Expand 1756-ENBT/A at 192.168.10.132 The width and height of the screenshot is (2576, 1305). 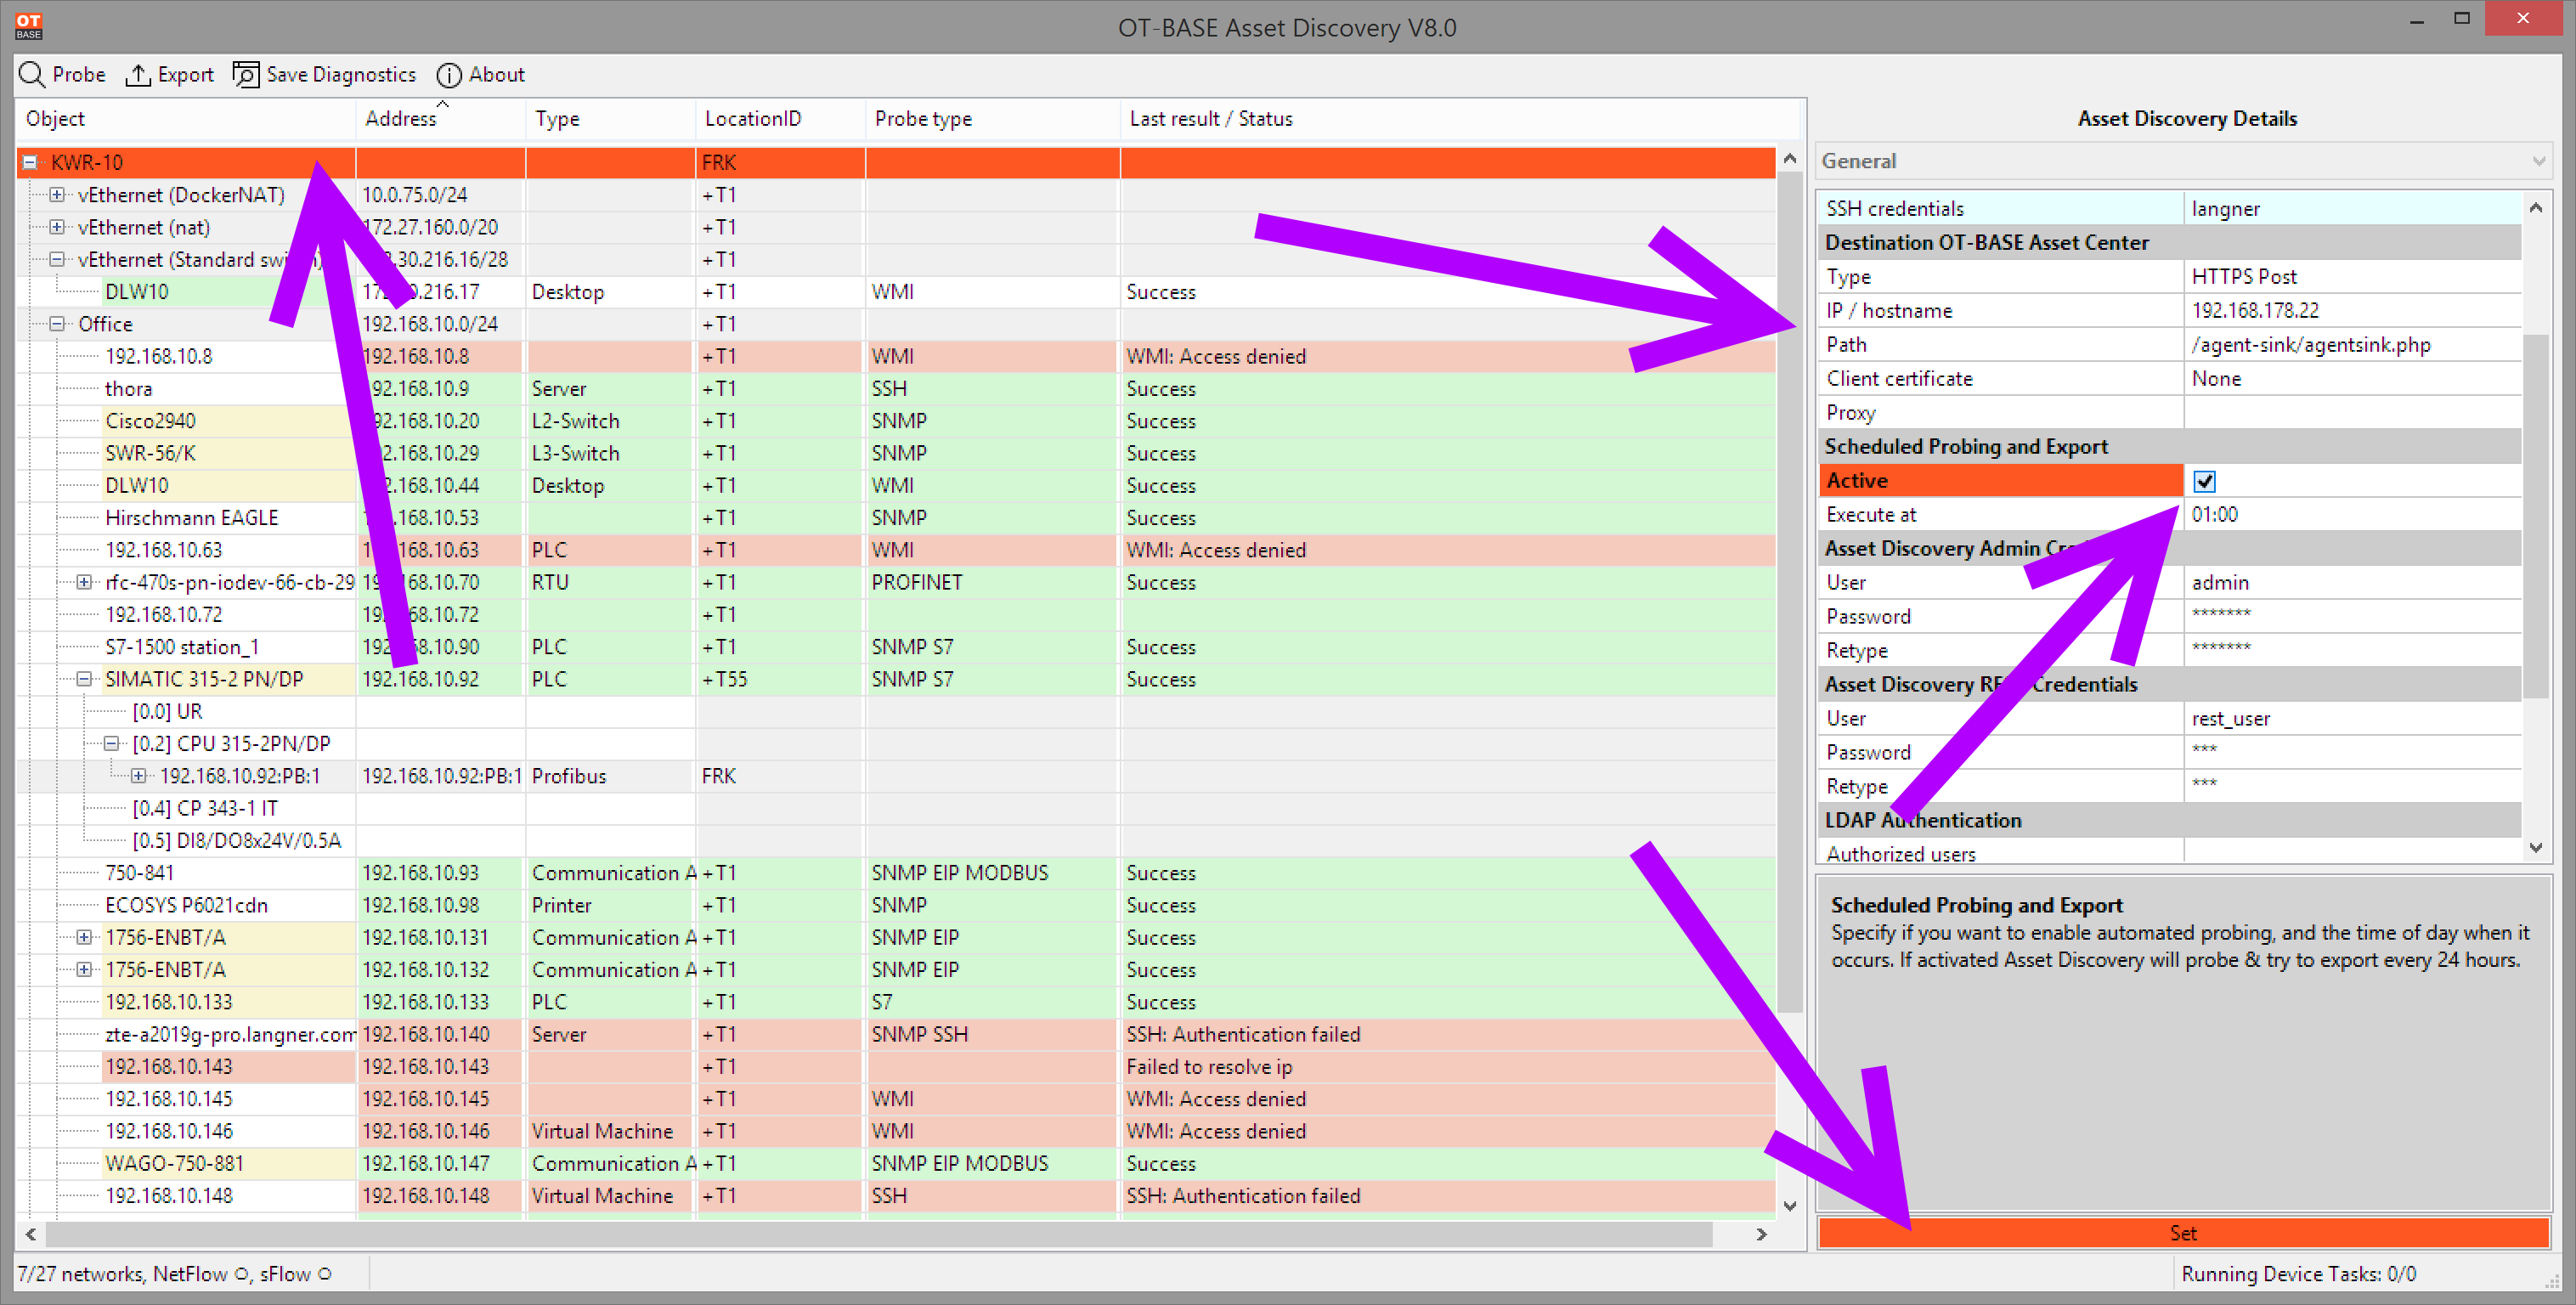coord(84,969)
